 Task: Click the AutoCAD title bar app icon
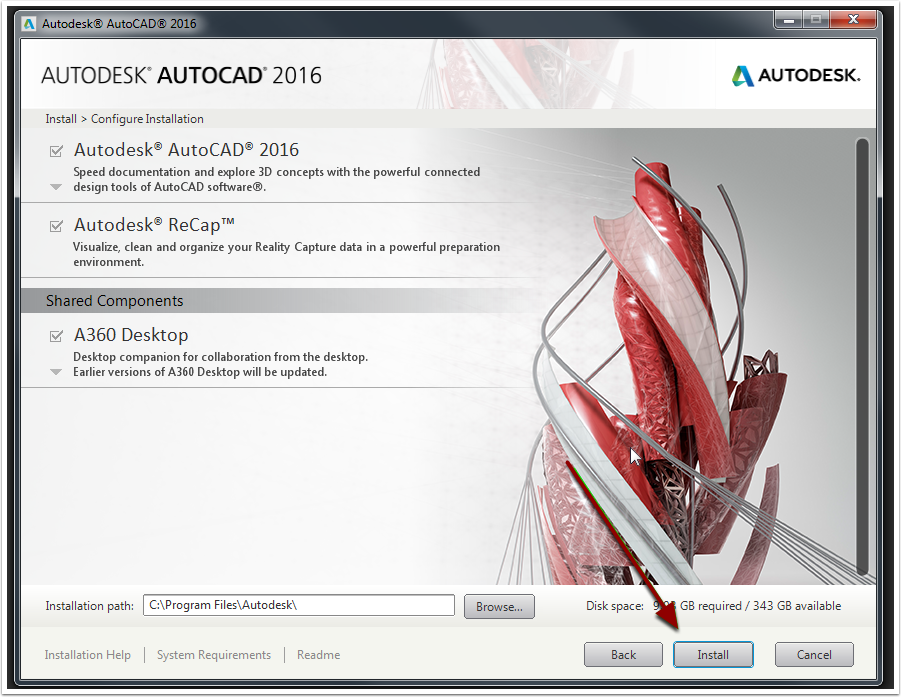click(29, 24)
